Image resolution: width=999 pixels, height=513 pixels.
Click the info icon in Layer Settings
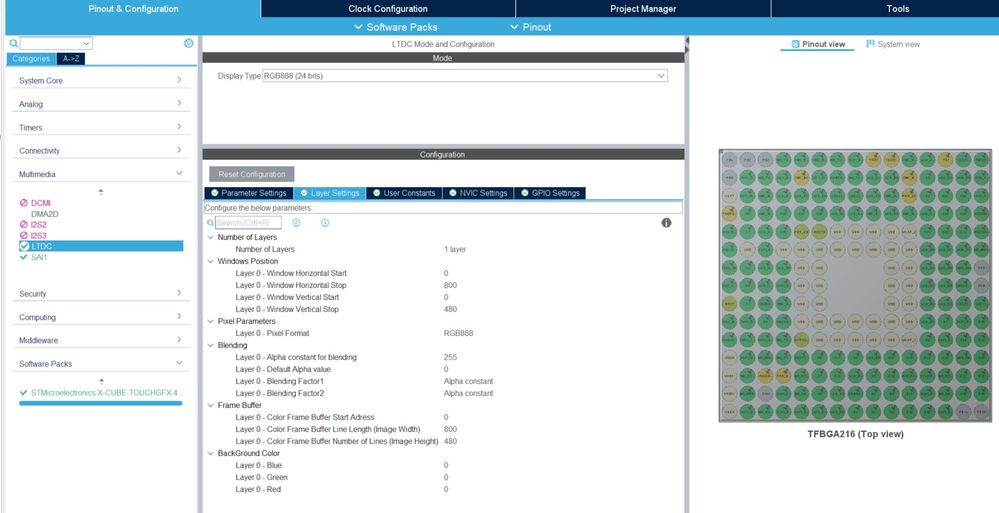coord(666,222)
